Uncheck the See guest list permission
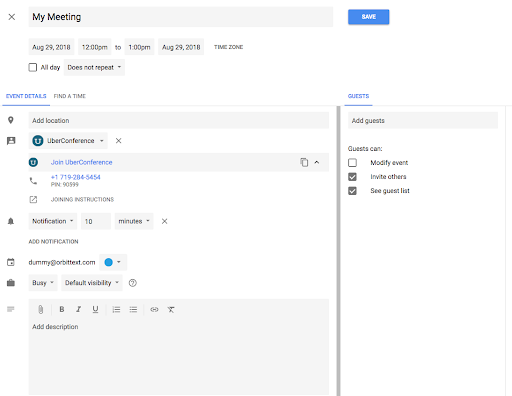This screenshot has width=512, height=396. (x=352, y=191)
